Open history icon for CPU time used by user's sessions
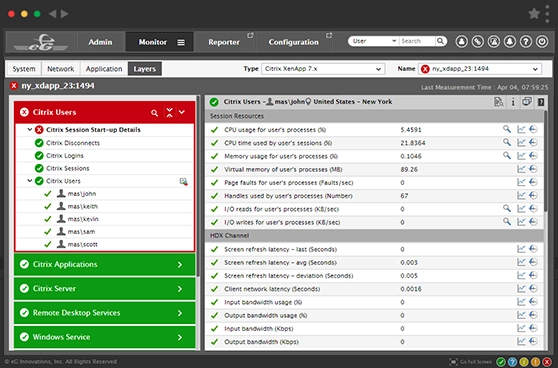This screenshot has width=558, height=368. pos(533,142)
